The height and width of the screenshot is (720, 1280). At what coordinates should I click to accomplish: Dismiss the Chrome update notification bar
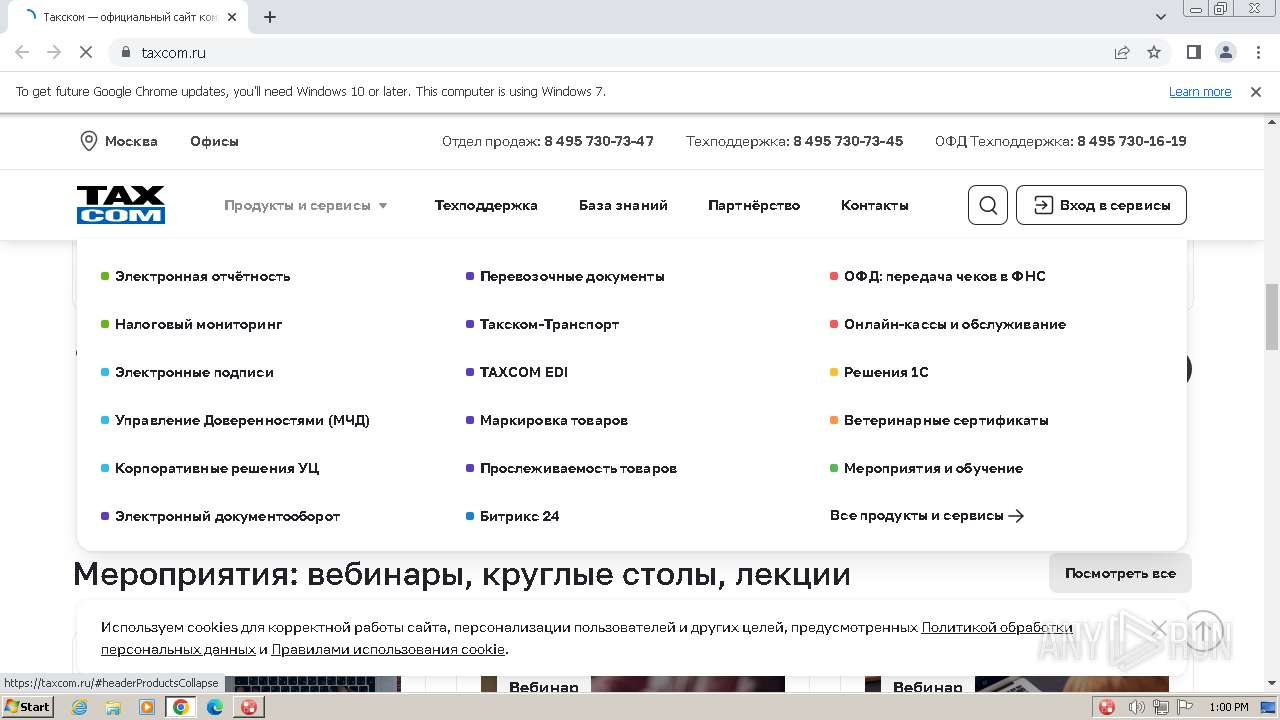pyautogui.click(x=1256, y=92)
